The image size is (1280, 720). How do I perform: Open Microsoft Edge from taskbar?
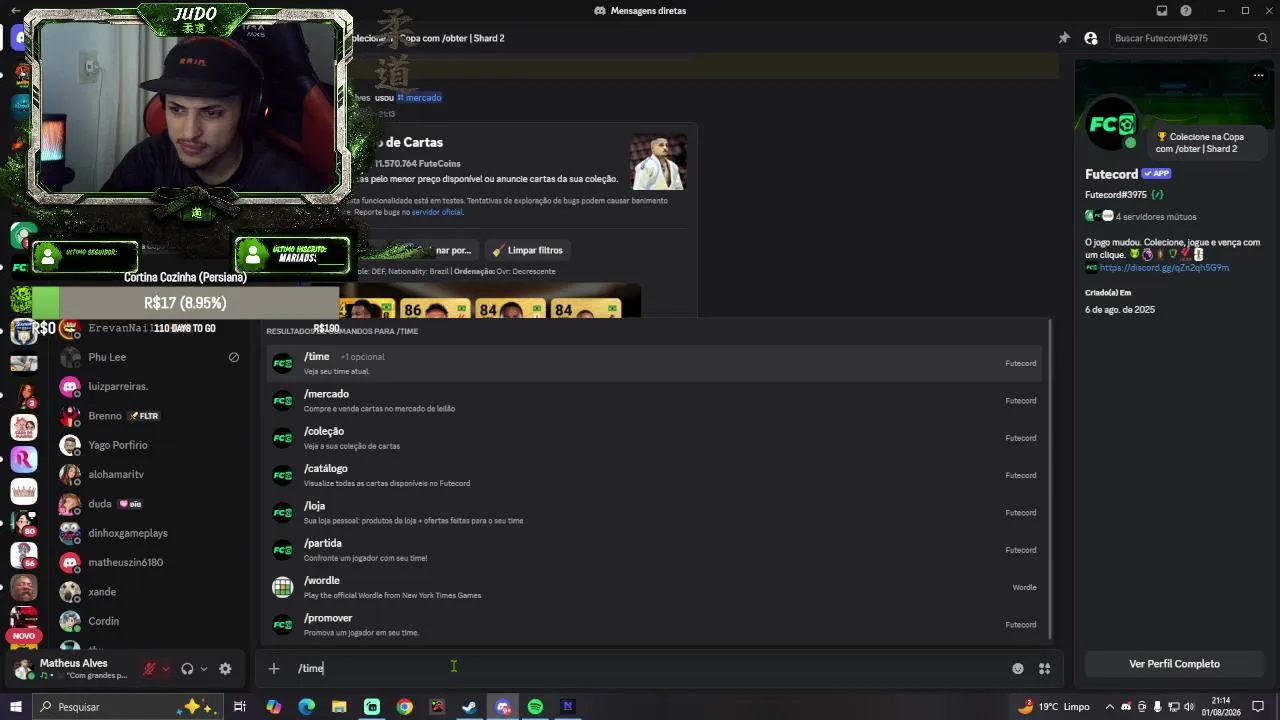click(x=307, y=707)
